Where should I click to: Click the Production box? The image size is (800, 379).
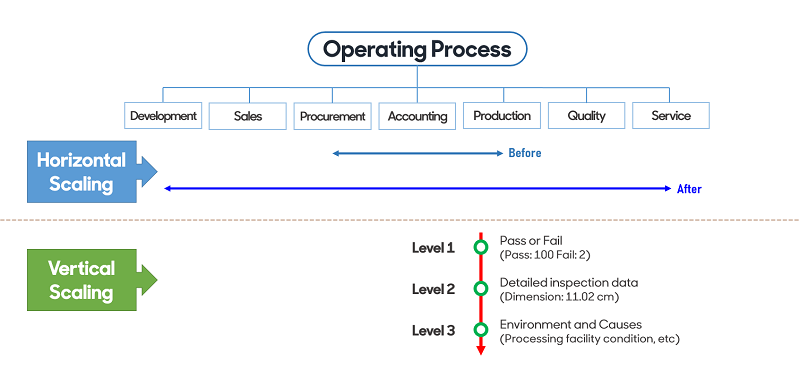[502, 116]
